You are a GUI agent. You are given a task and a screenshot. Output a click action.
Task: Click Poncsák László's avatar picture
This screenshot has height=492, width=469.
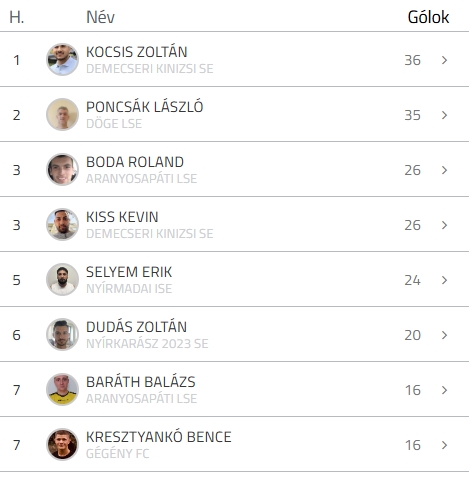click(62, 114)
